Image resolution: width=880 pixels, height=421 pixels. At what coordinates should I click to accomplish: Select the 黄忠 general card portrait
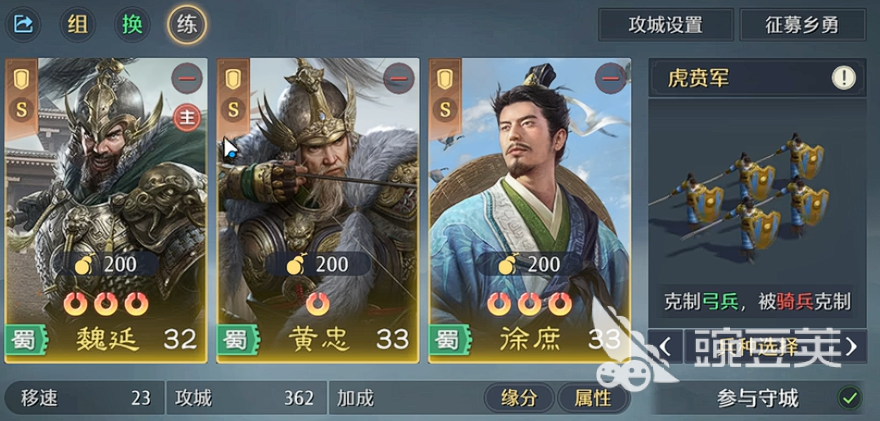318,210
